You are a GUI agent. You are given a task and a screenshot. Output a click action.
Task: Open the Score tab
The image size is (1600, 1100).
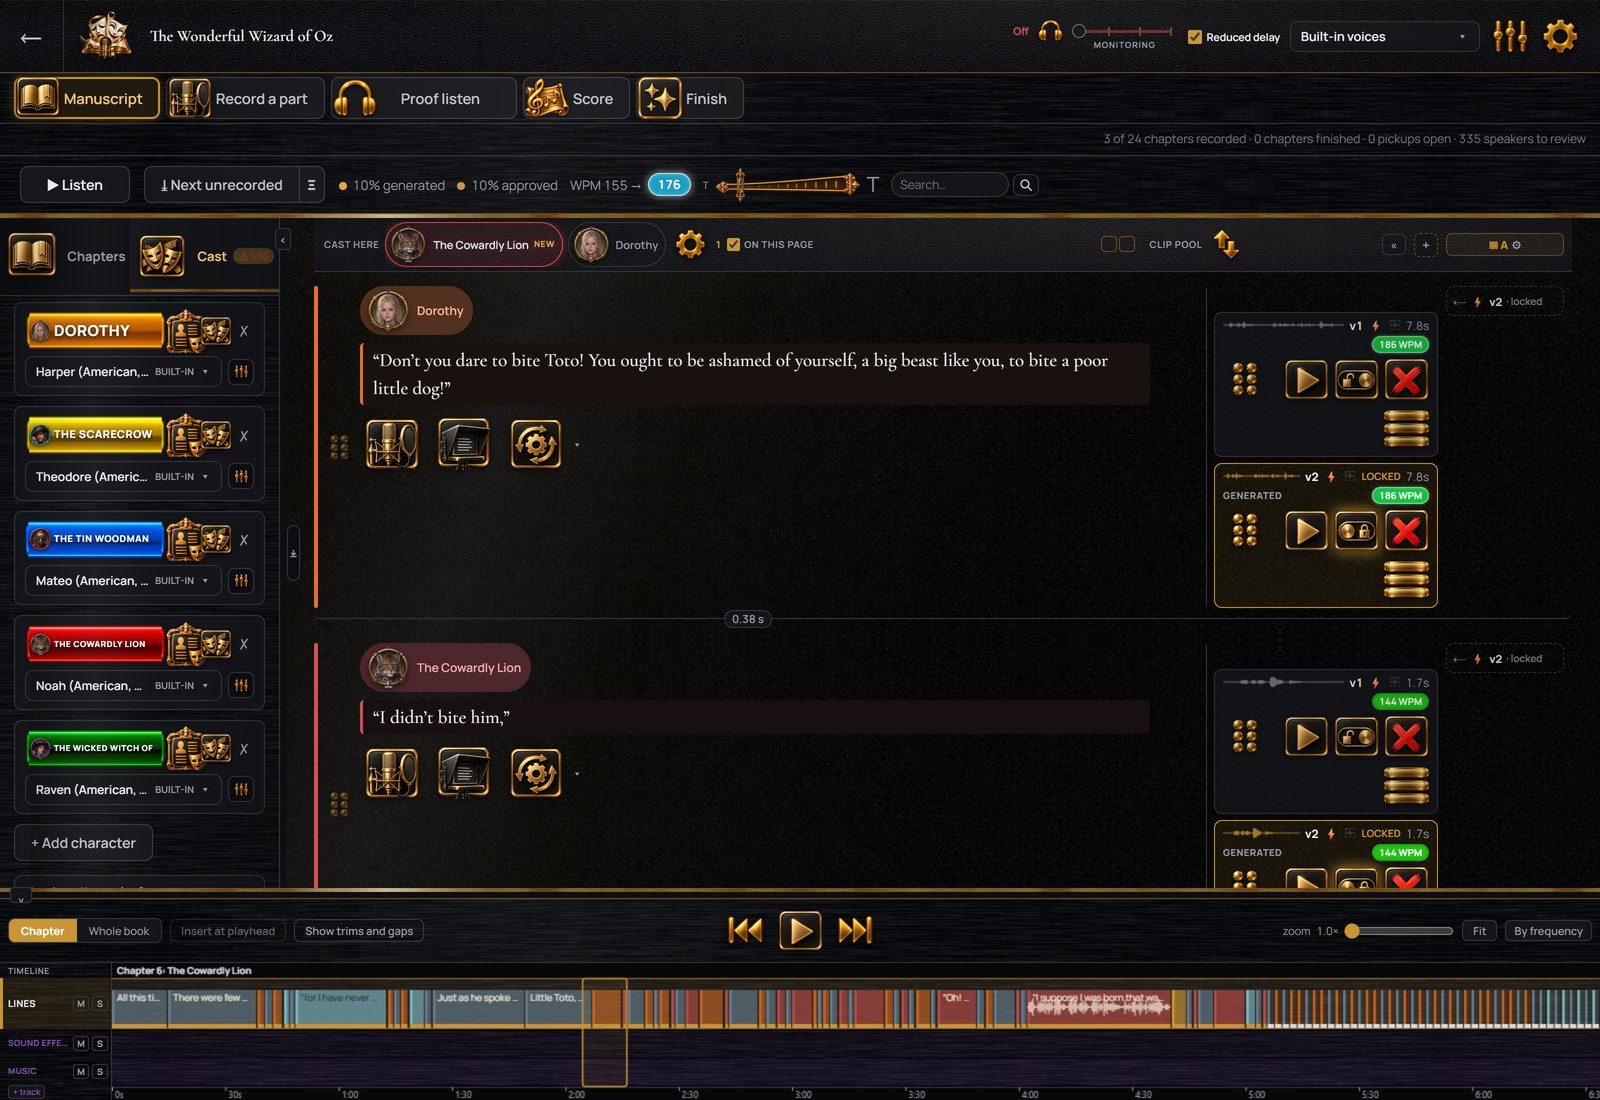coord(576,98)
